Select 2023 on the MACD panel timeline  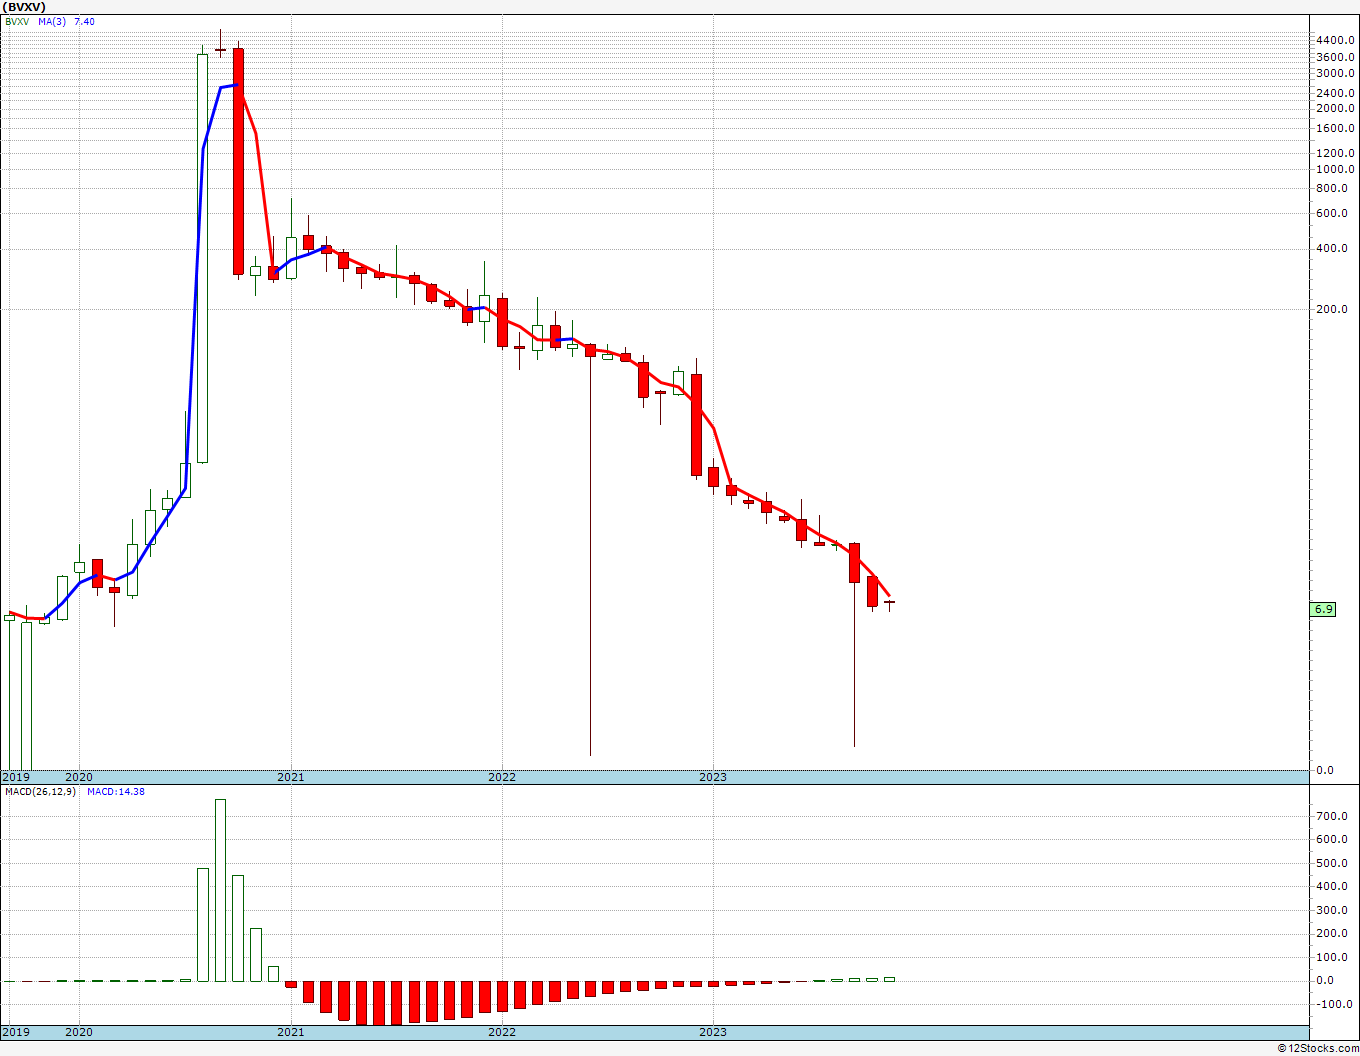[x=713, y=1032]
